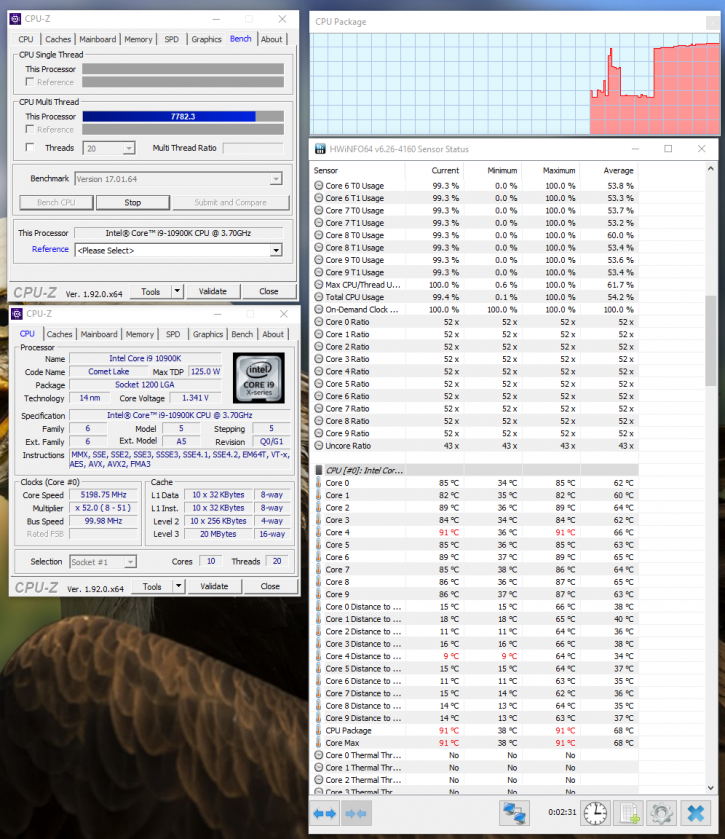Open the Reference Please Select dropdown
Screen dimensions: 725x839
click(x=276, y=250)
